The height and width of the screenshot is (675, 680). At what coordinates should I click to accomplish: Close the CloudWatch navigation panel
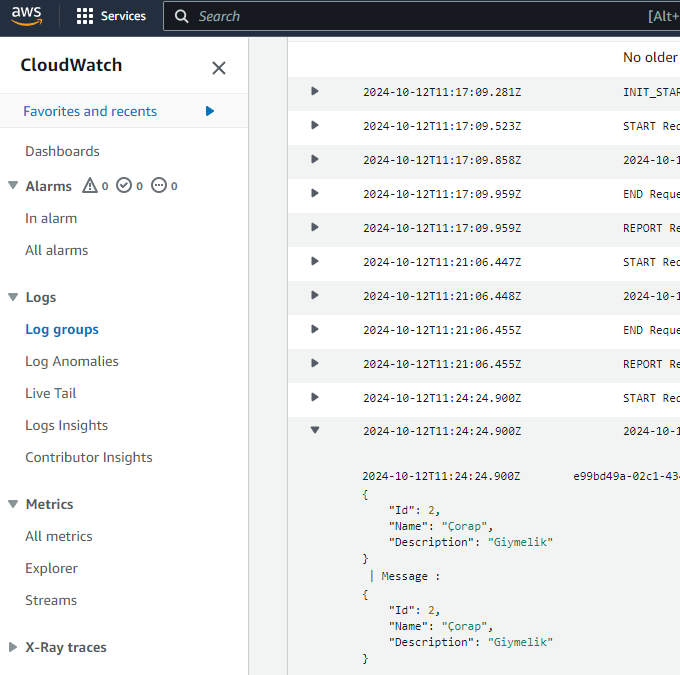click(219, 68)
